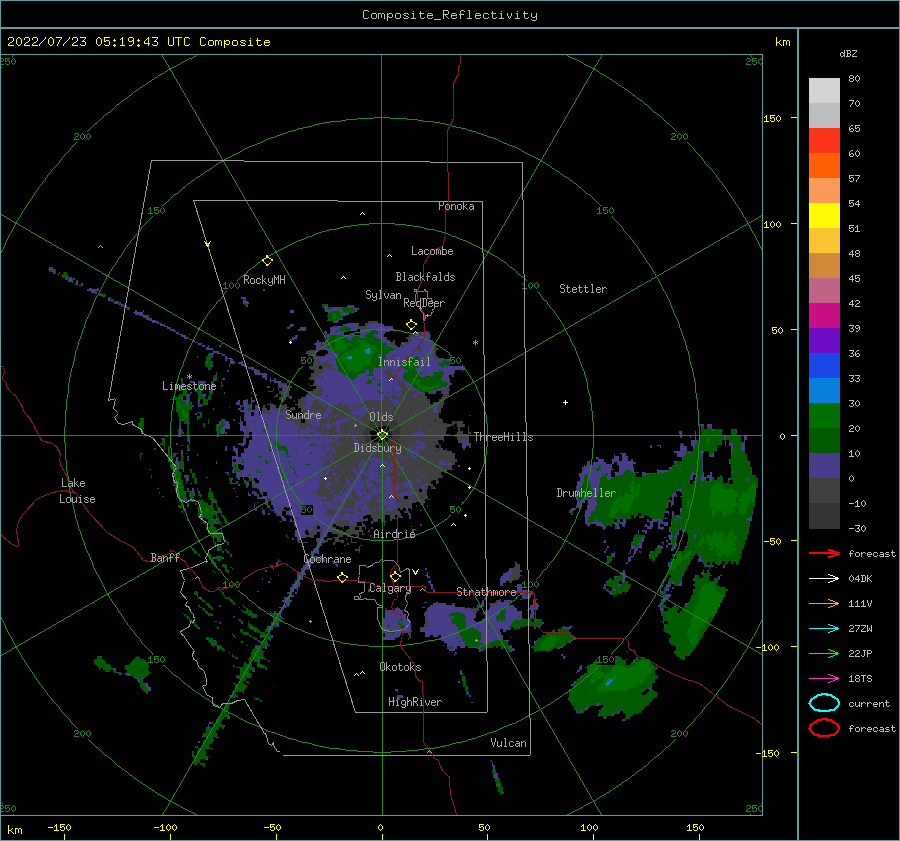Screen dimensions: 900x841
Task: Click the cyan current ellipse in the legend
Action: click(x=824, y=703)
